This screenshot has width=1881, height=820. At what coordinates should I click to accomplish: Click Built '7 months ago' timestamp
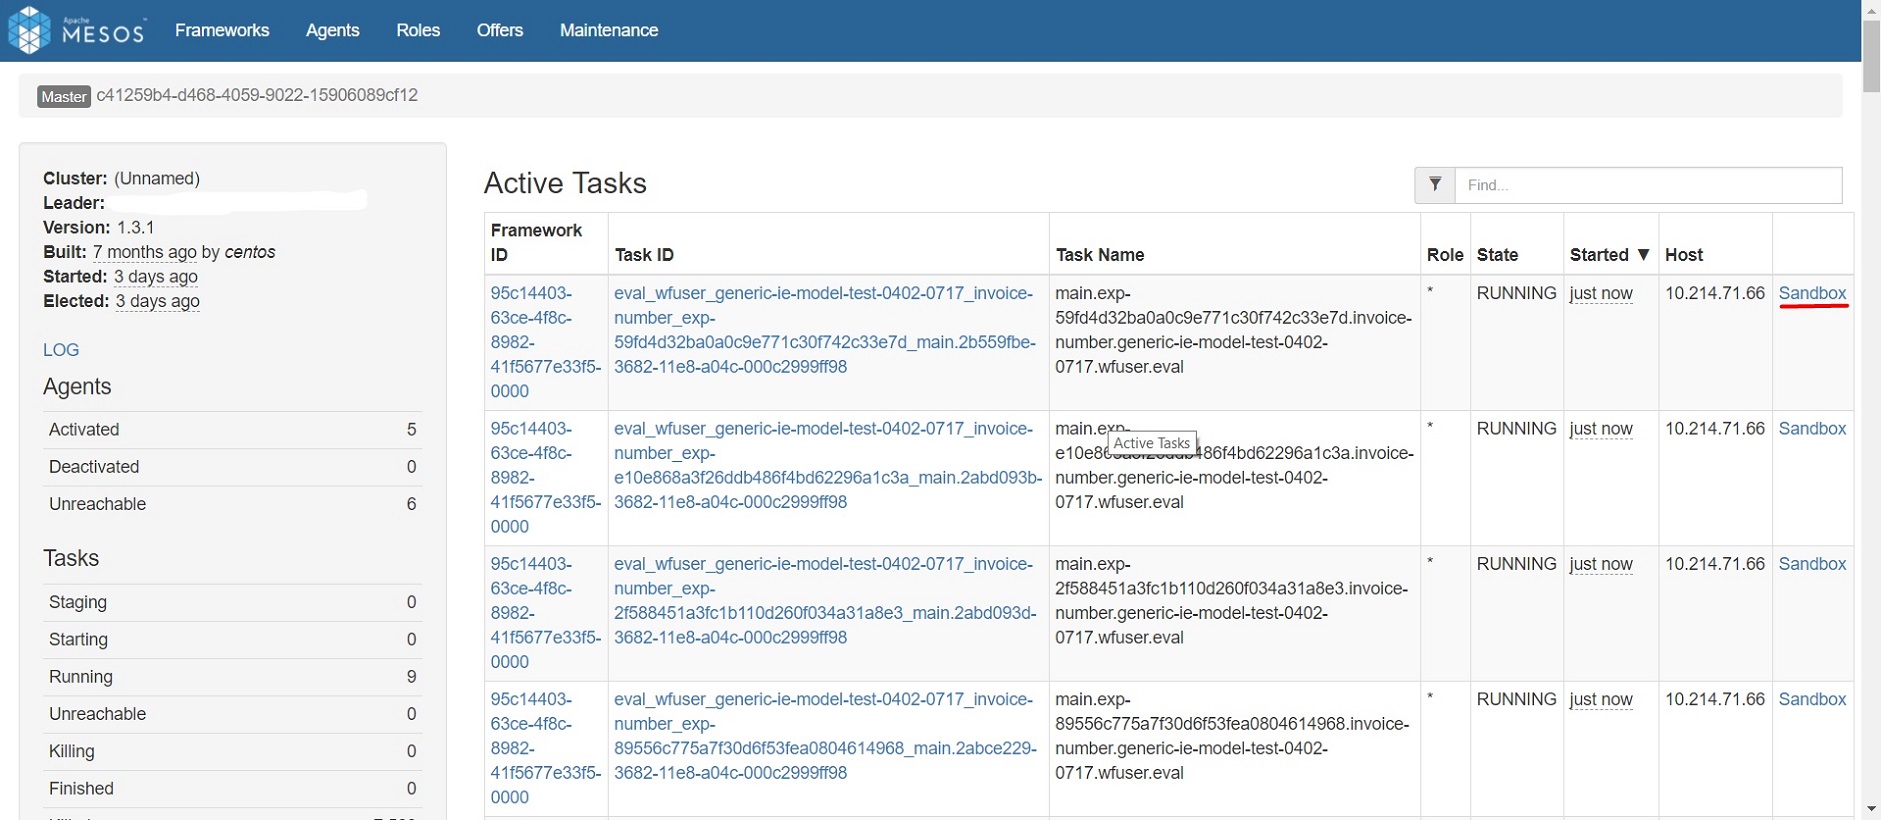click(x=145, y=252)
